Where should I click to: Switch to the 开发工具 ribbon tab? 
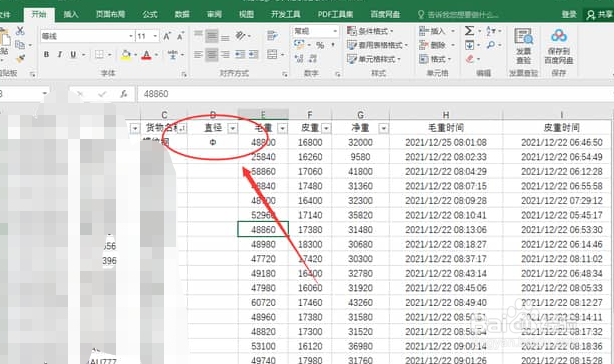coord(285,14)
